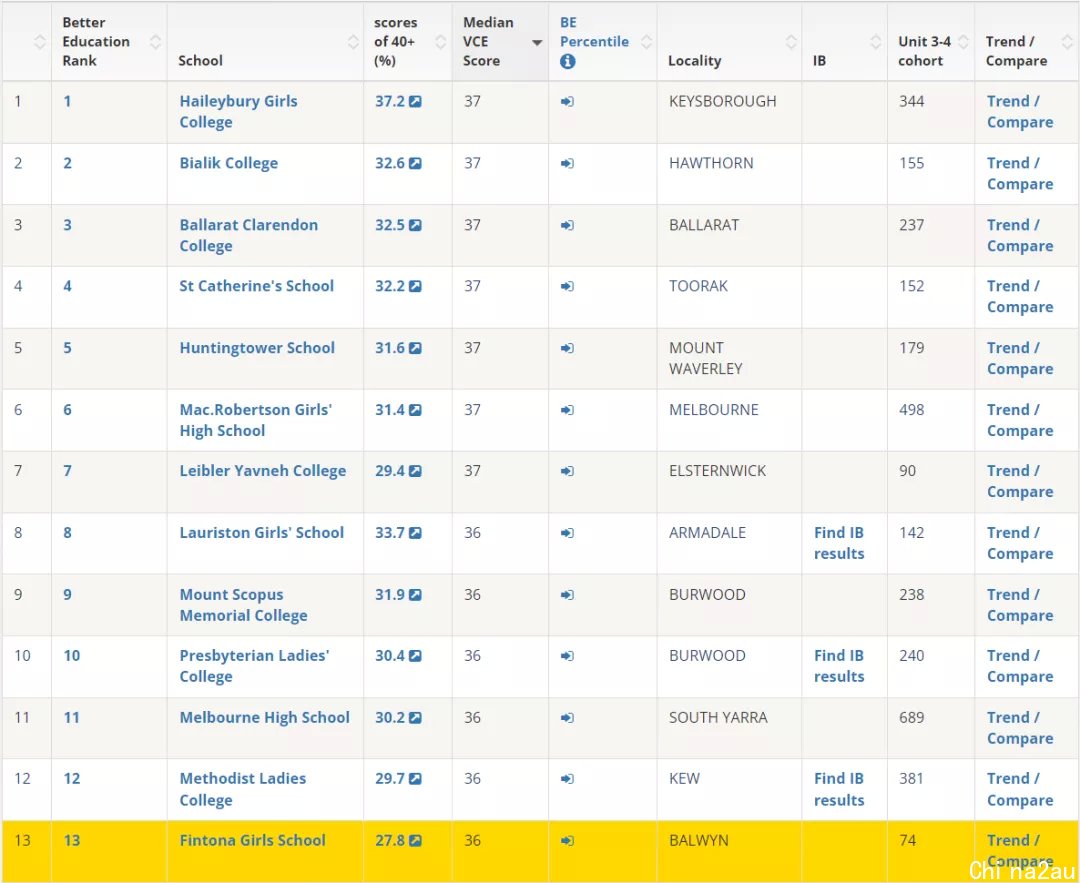Open the Haileybury Girls College link
Image resolution: width=1080 pixels, height=883 pixels.
pyautogui.click(x=238, y=112)
